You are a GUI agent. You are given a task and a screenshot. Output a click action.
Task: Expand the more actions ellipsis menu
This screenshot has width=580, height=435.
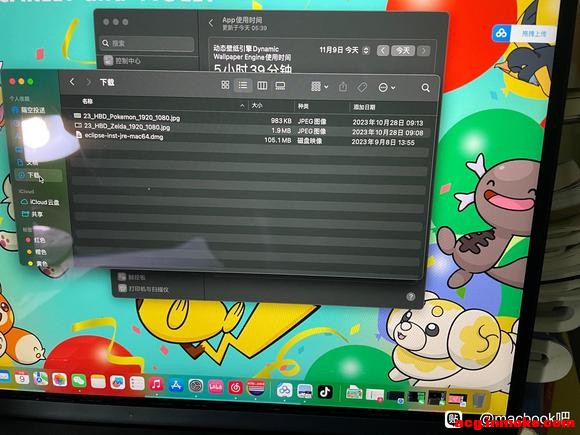387,88
